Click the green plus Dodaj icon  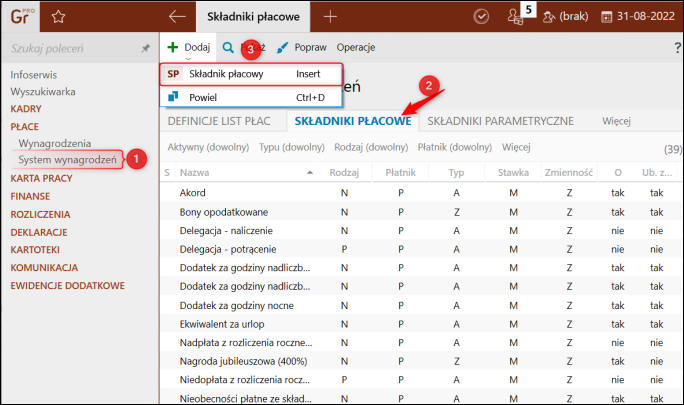173,47
